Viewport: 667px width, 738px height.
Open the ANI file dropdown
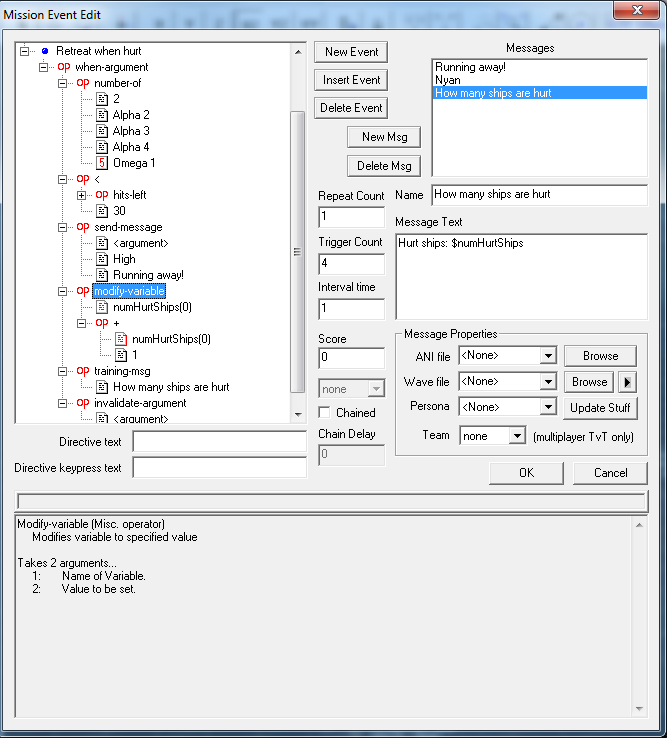click(546, 356)
